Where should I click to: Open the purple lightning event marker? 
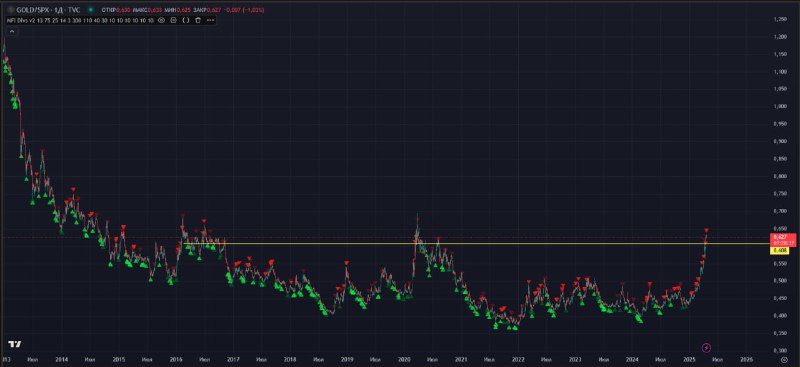[x=706, y=348]
